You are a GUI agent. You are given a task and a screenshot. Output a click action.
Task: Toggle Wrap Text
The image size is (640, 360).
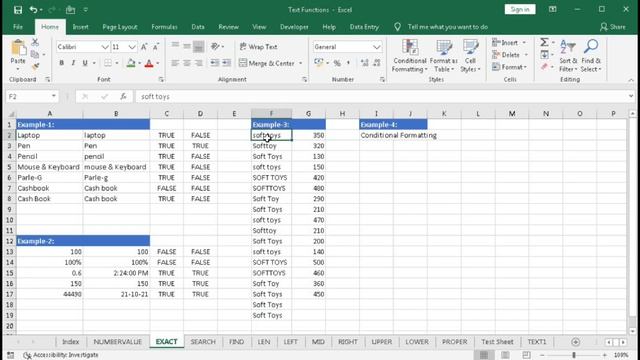tap(259, 47)
